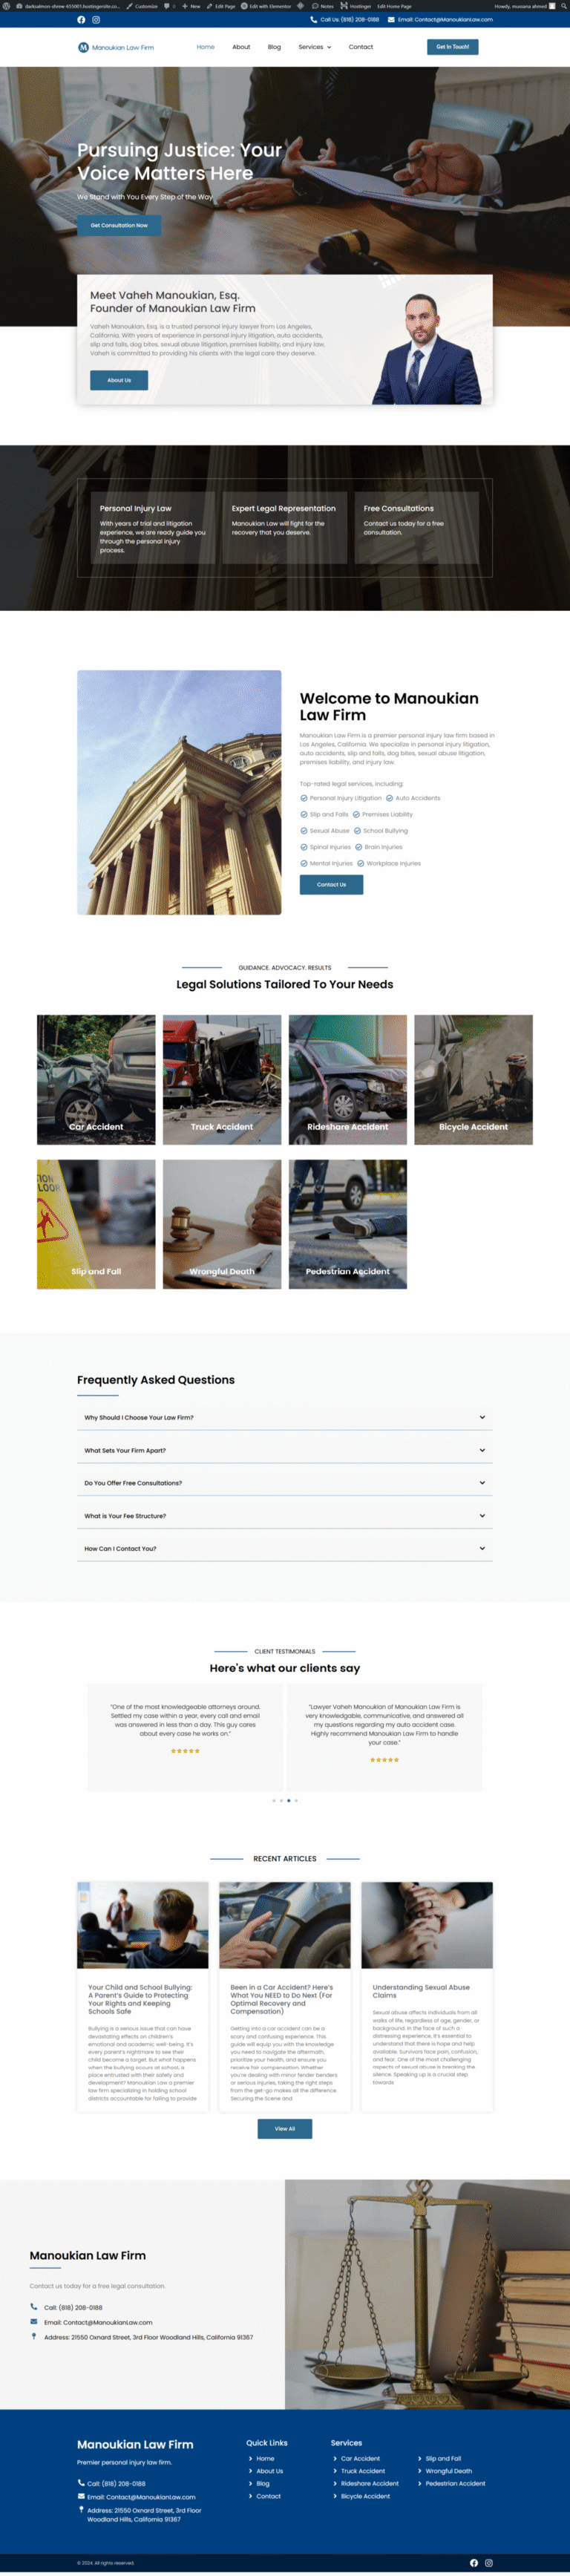Expand 'What is Your Fee Structure?' question

pos(285,1516)
